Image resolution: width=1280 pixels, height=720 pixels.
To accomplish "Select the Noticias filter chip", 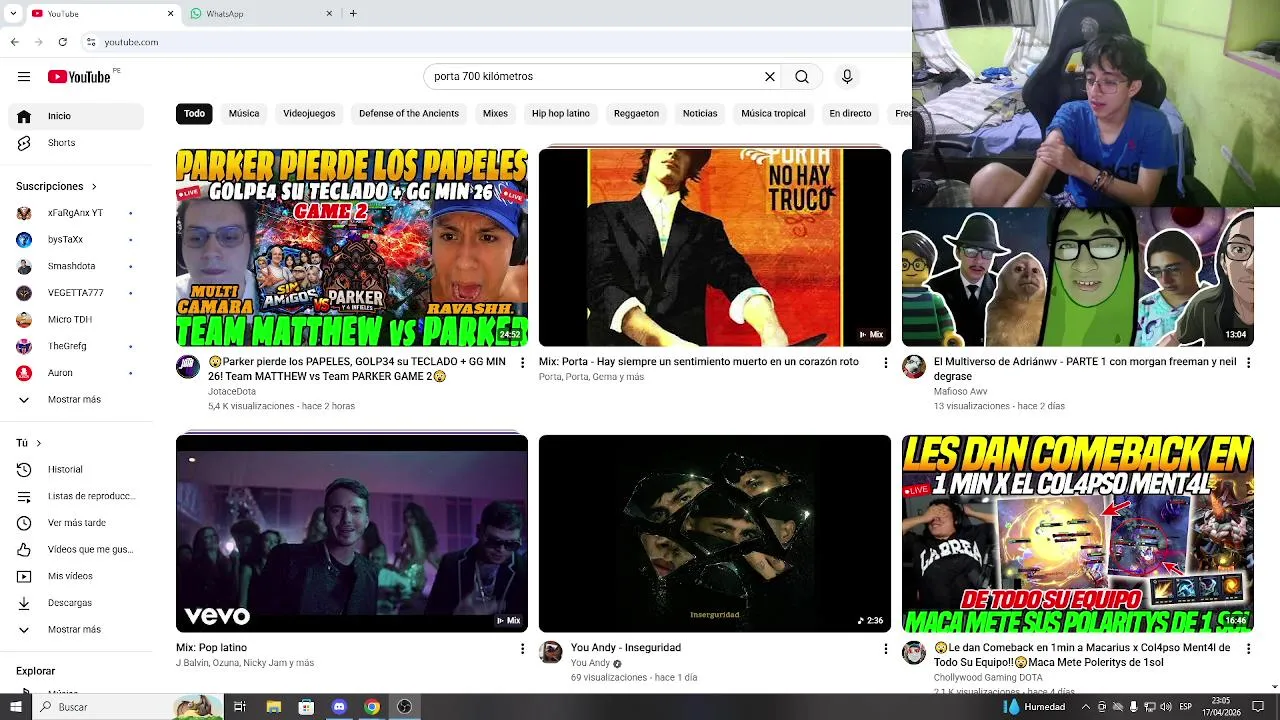I will 700,114.
